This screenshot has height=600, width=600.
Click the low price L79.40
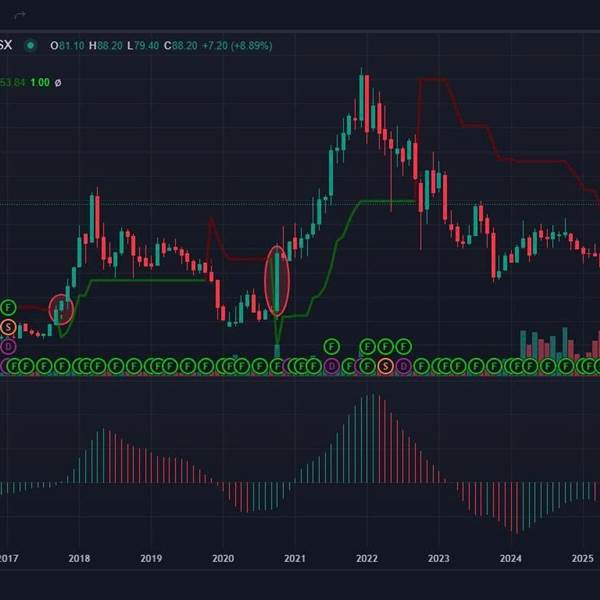coord(143,46)
